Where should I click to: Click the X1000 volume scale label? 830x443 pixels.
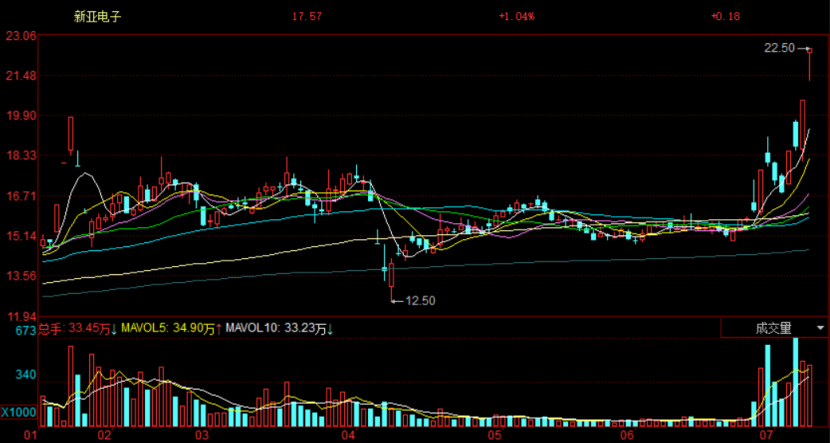(x=19, y=412)
